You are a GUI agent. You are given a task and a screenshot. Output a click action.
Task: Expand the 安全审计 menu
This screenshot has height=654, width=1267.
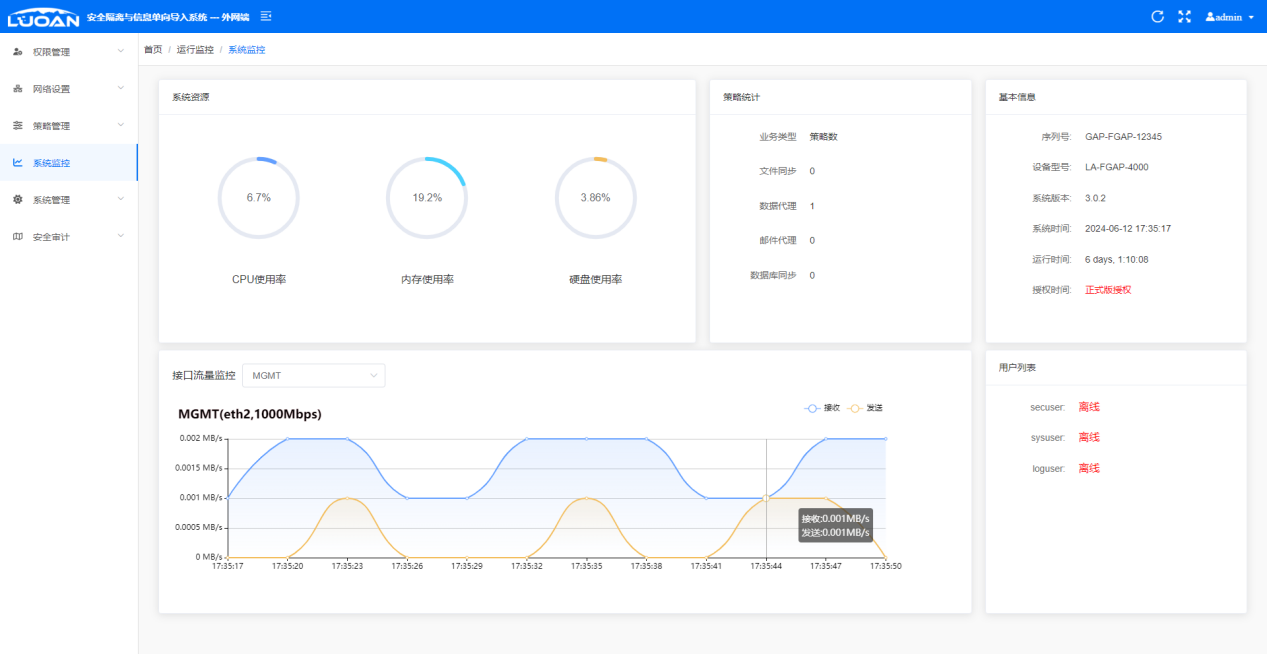(x=69, y=236)
